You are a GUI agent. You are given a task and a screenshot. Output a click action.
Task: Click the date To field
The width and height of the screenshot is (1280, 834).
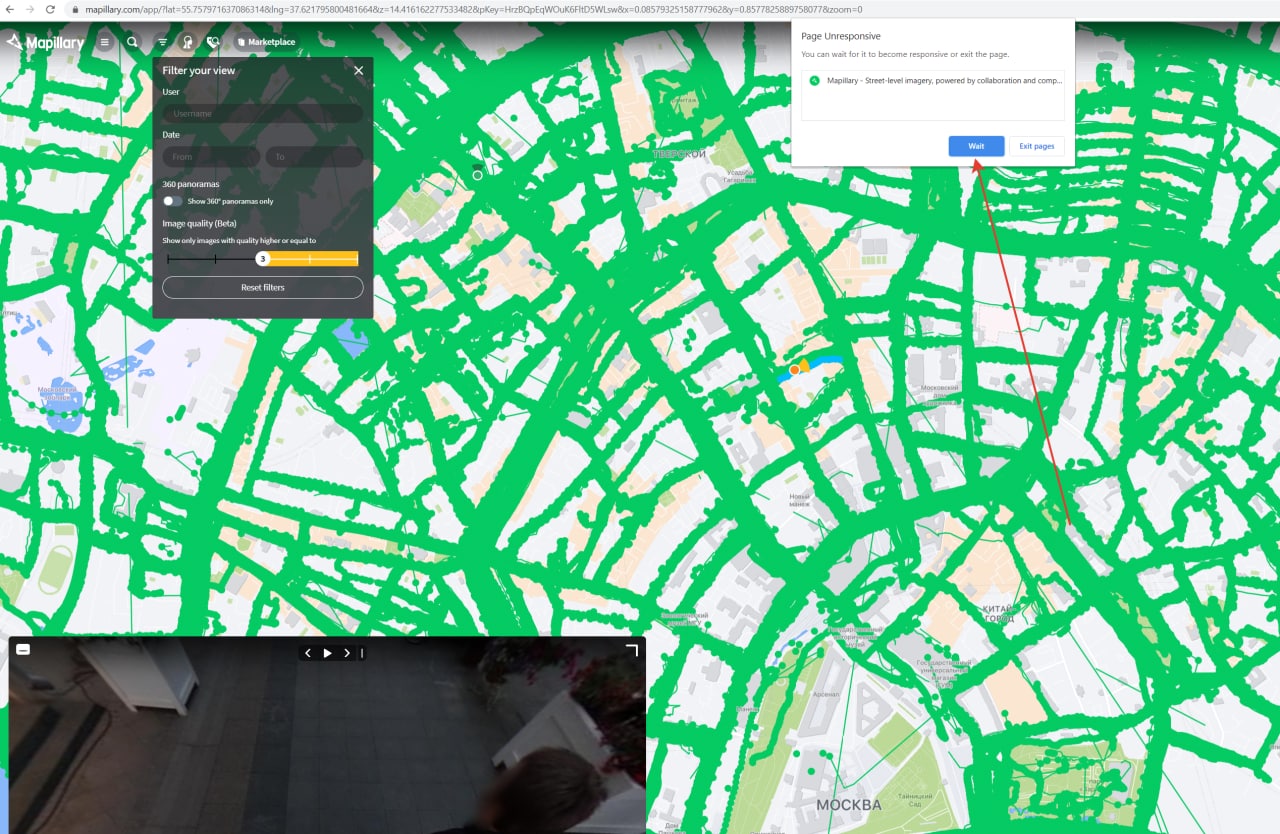[314, 157]
